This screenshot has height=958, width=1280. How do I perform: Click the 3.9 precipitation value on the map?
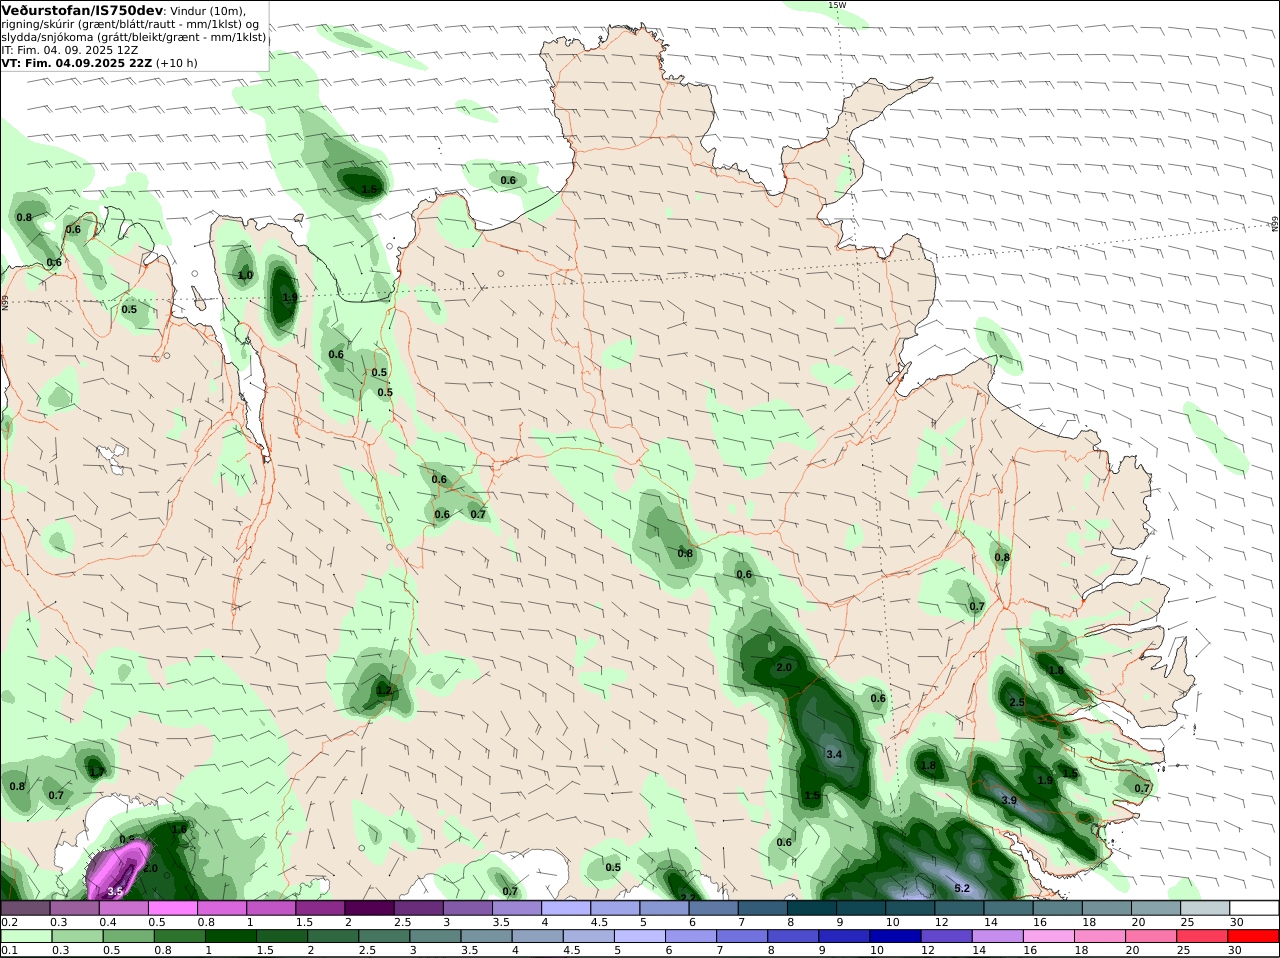(x=1009, y=800)
